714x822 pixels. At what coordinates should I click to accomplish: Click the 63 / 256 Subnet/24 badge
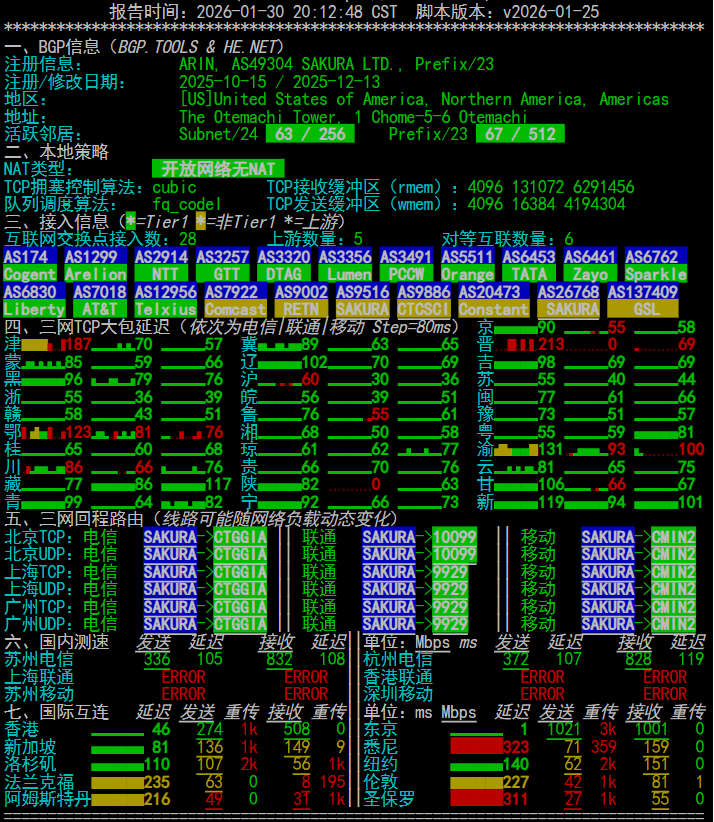pos(310,134)
